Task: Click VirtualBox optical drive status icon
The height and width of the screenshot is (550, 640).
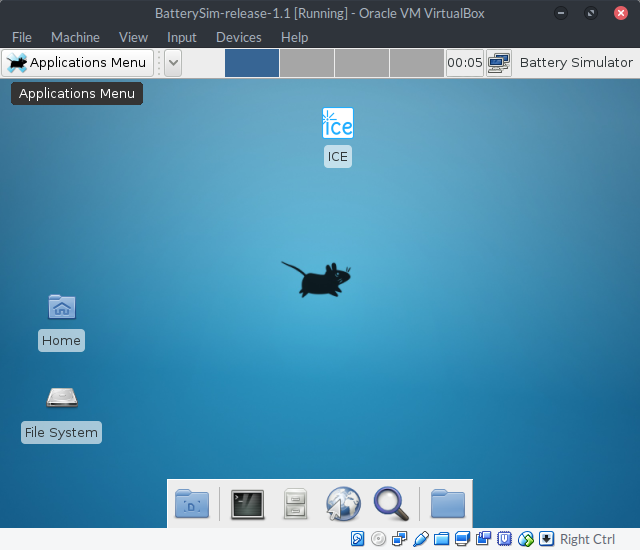Action: (x=378, y=539)
